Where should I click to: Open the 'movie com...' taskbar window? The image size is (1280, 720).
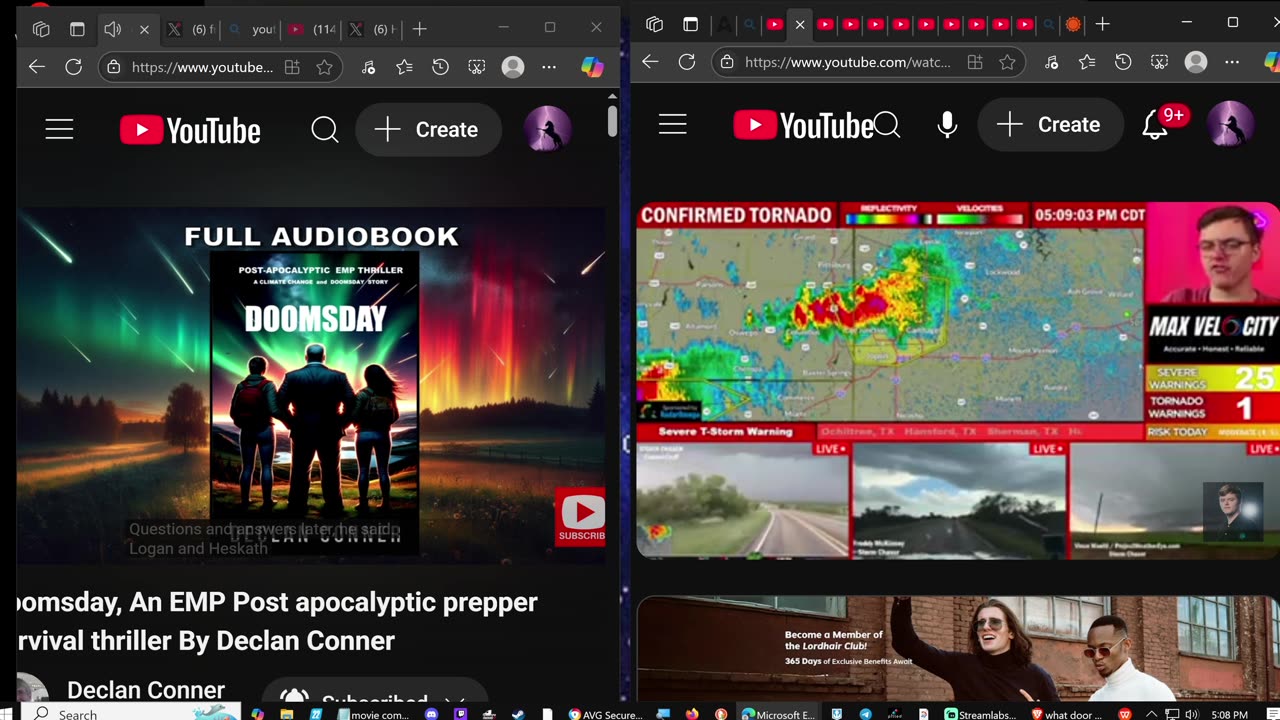pyautogui.click(x=374, y=714)
